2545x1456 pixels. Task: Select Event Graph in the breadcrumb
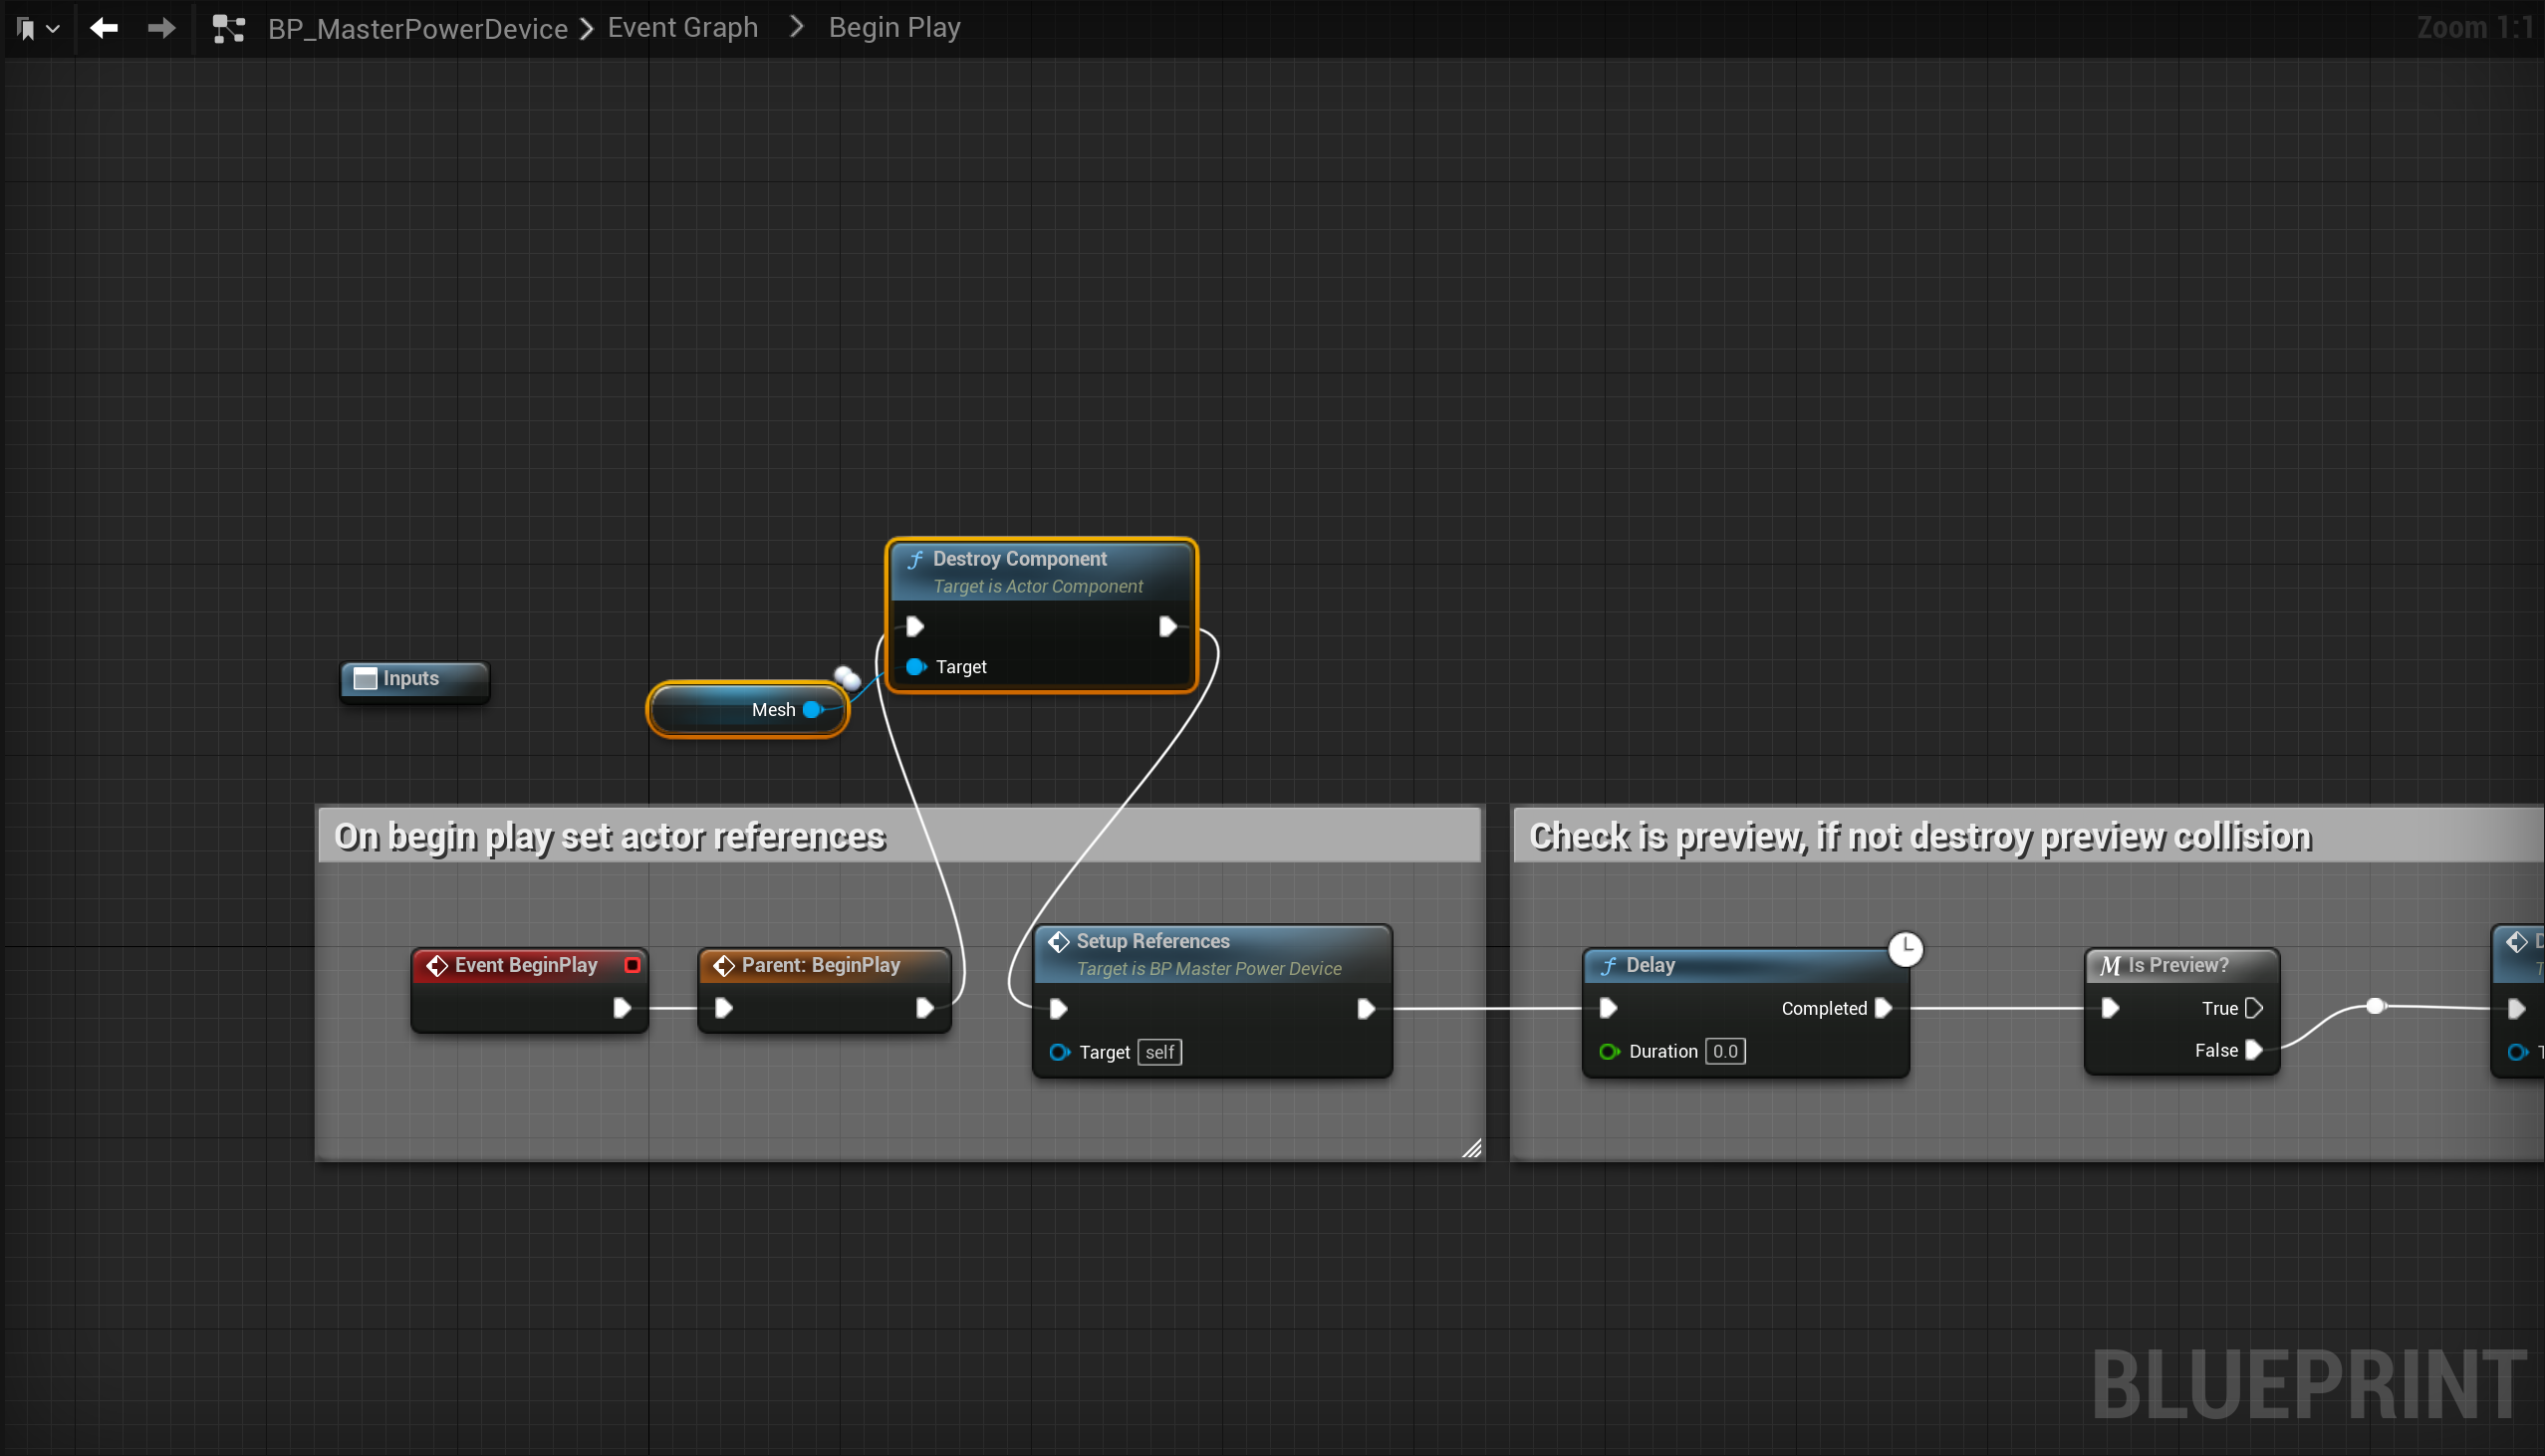pyautogui.click(x=682, y=27)
